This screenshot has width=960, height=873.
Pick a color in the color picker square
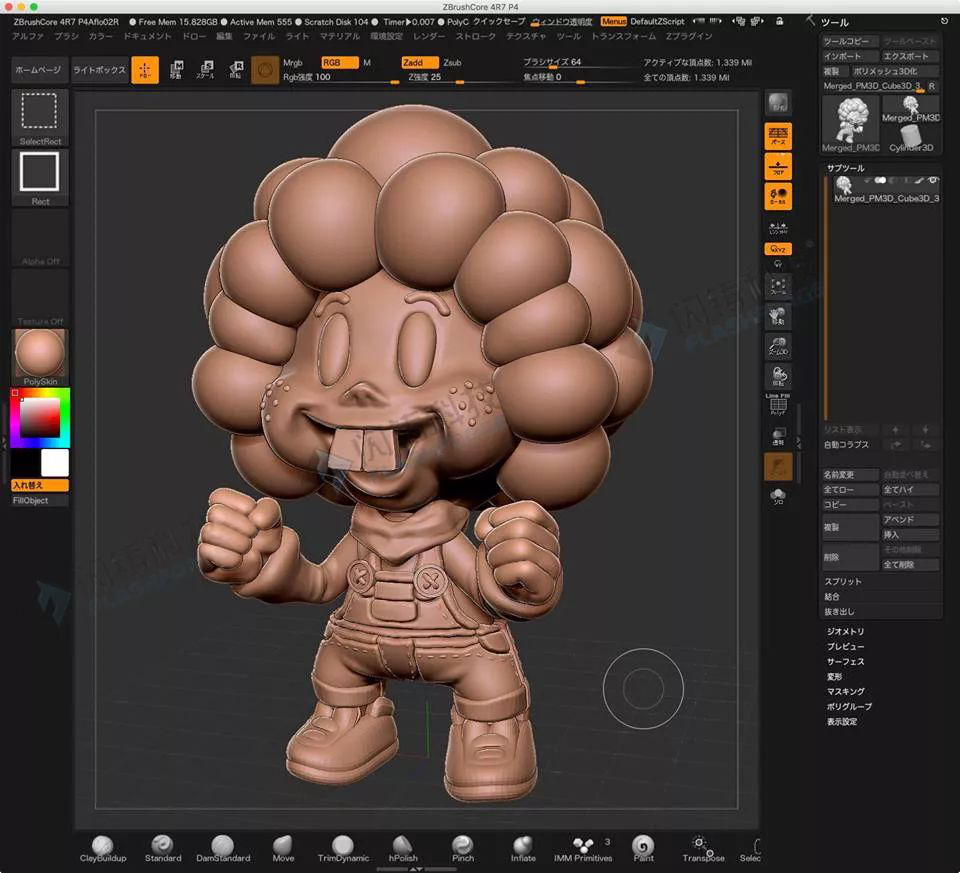click(x=40, y=417)
